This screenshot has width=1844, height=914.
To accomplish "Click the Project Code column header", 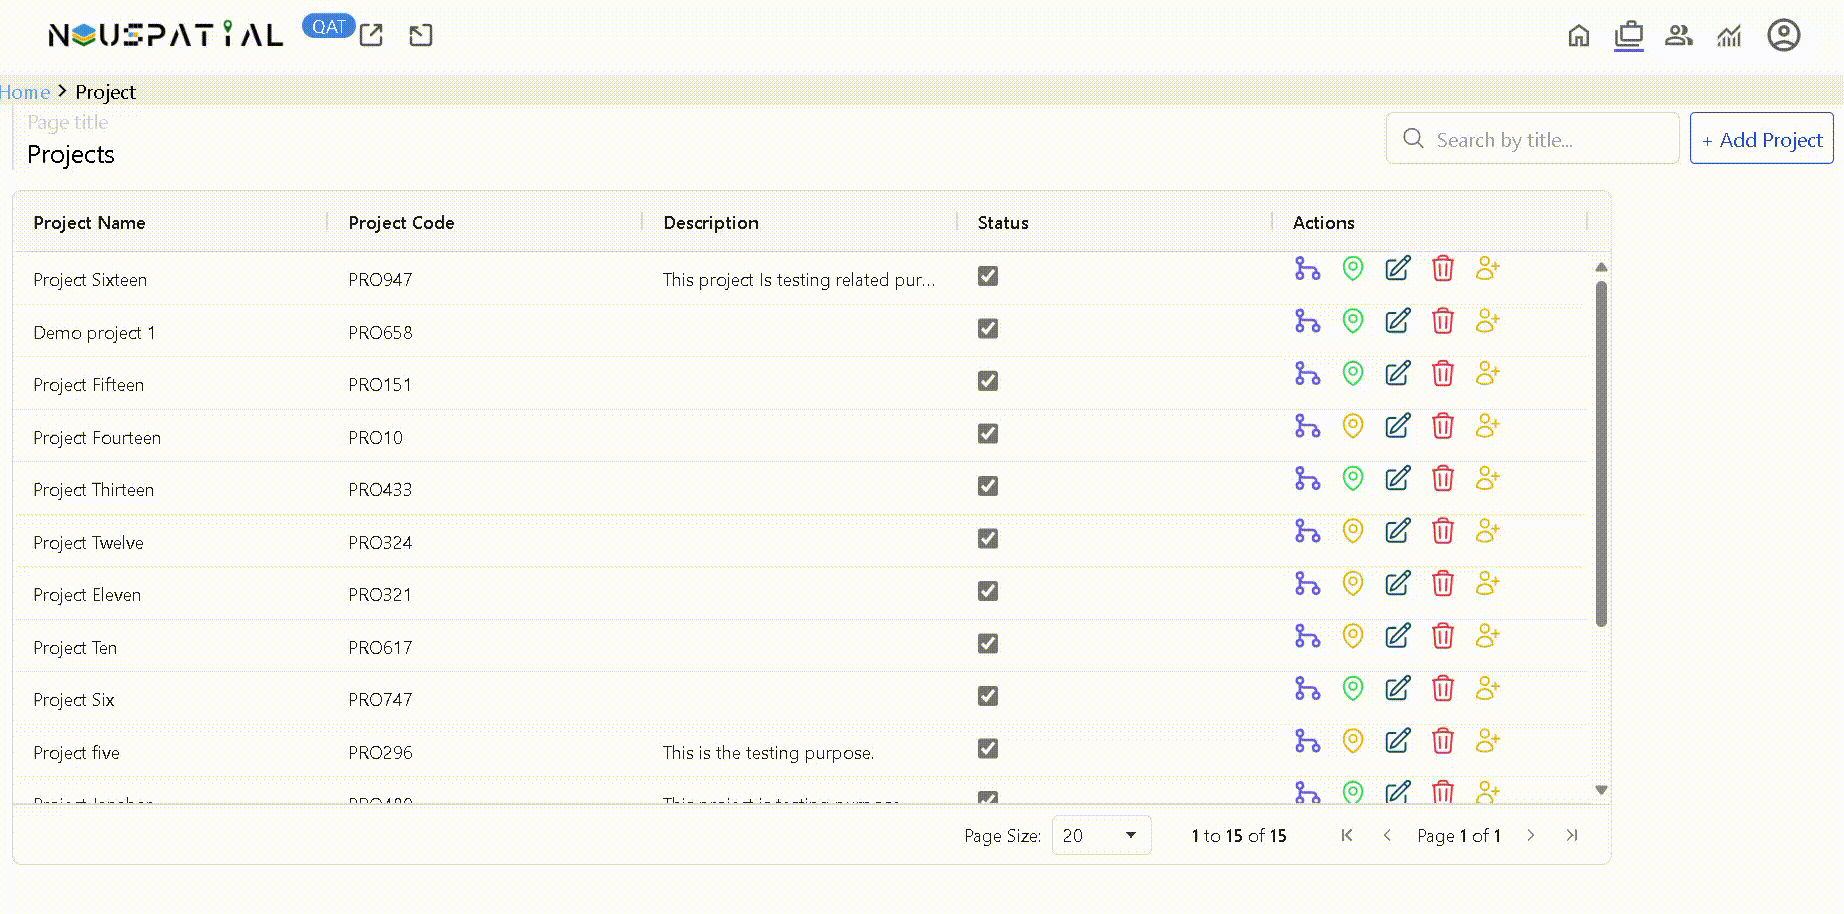I will 401,223.
